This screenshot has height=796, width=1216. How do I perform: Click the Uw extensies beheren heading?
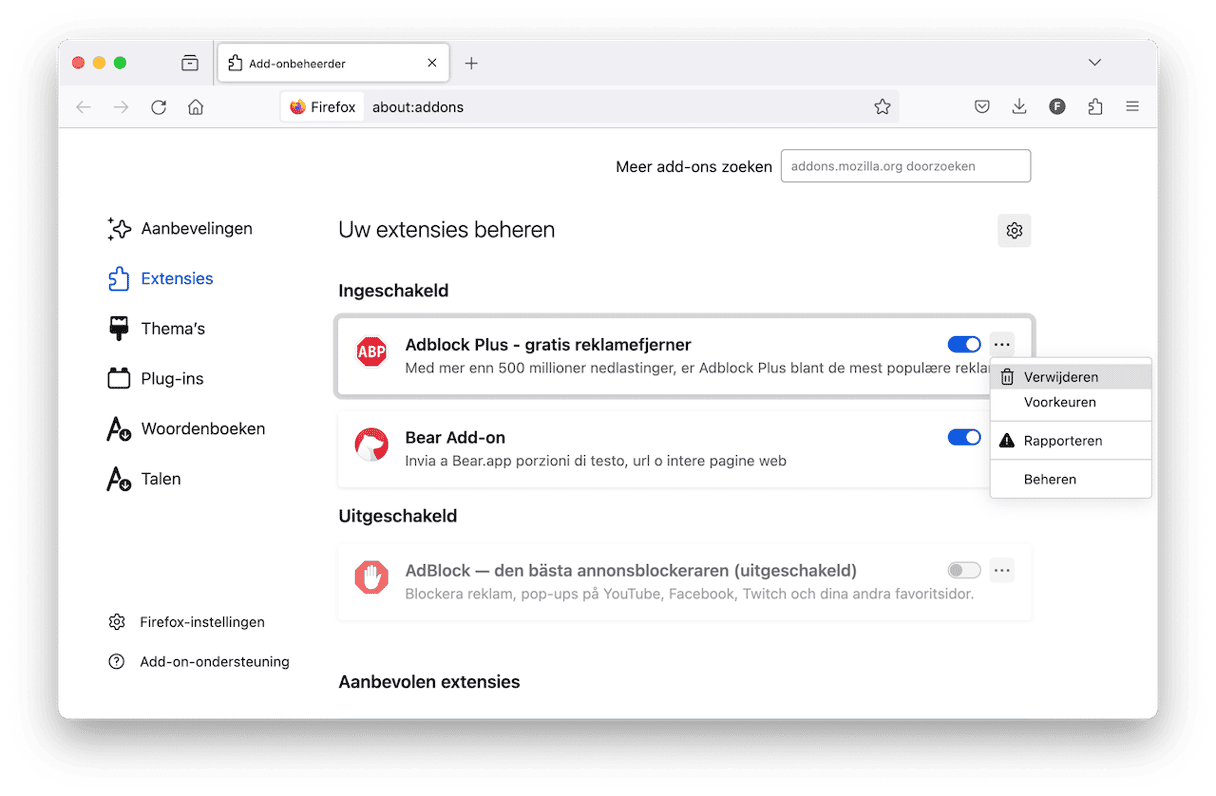447,230
